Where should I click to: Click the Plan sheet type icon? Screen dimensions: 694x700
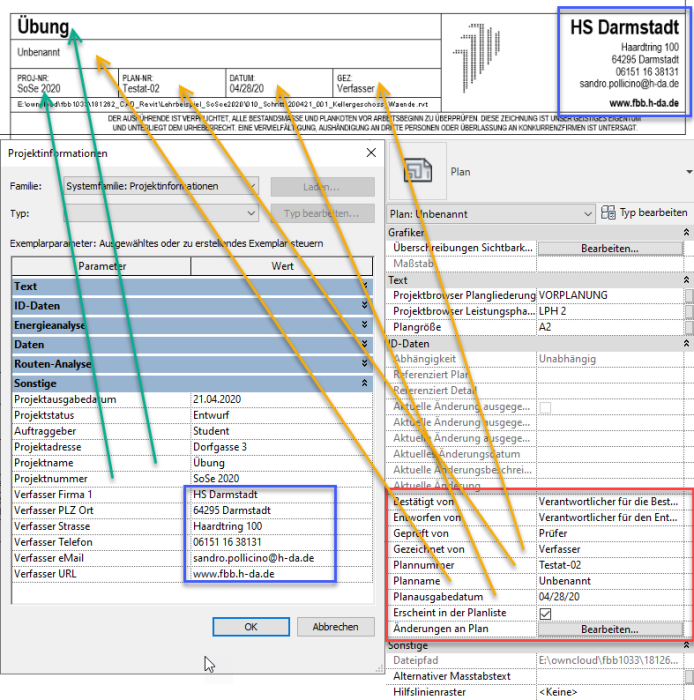(417, 172)
